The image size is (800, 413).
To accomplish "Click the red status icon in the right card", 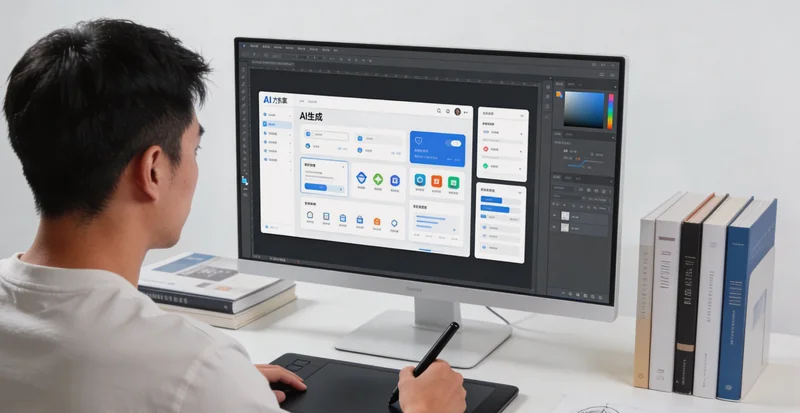I will point(486,150).
